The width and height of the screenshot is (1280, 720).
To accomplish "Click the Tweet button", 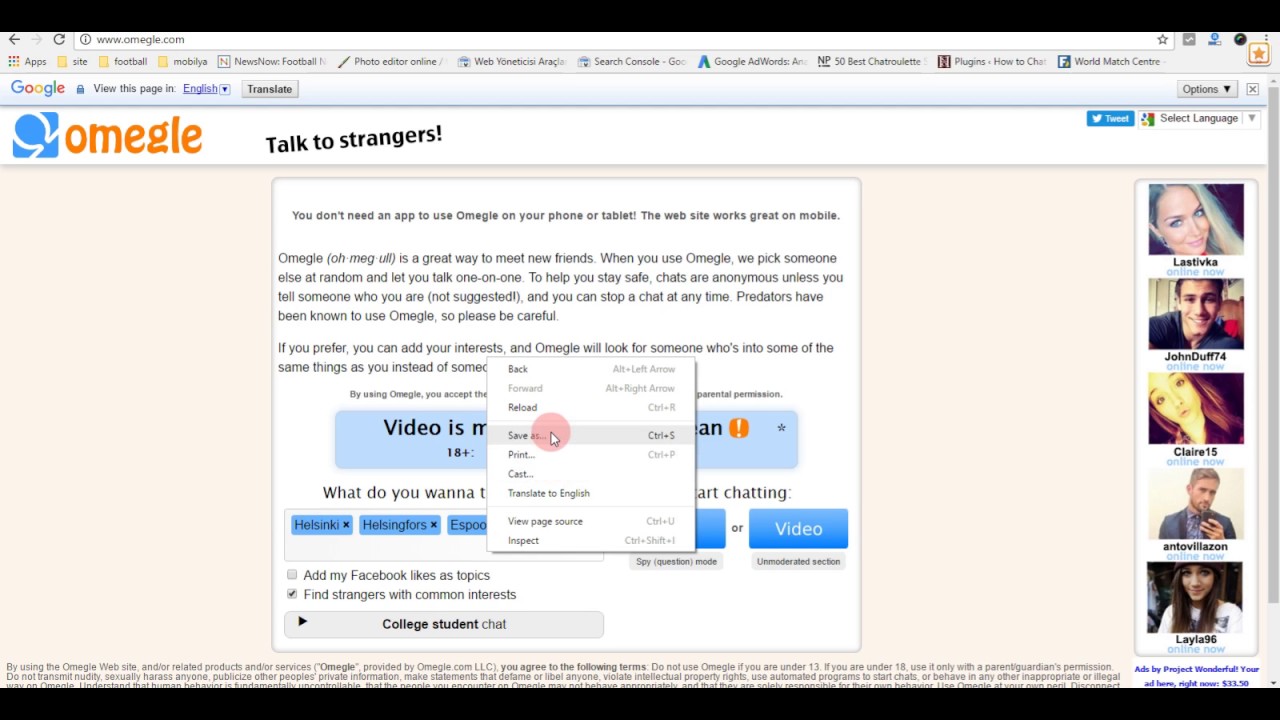I will tap(1110, 118).
